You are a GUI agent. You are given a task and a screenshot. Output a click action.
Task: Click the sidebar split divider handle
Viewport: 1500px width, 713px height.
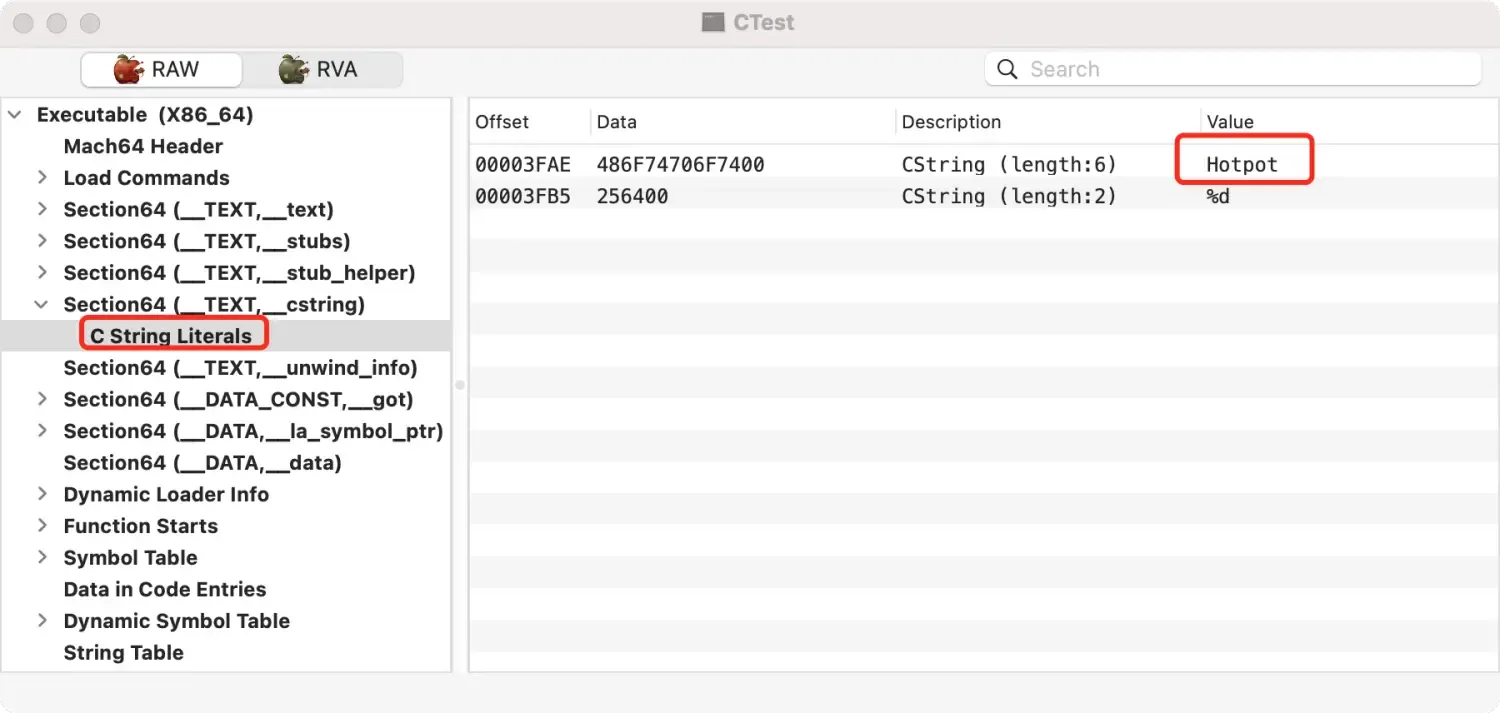pos(460,385)
